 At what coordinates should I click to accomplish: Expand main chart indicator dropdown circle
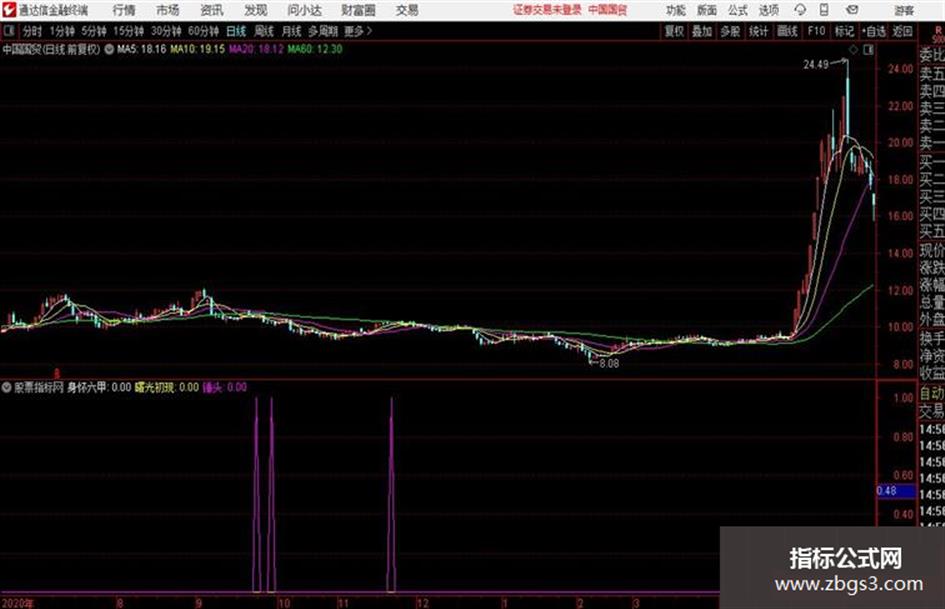coord(109,49)
